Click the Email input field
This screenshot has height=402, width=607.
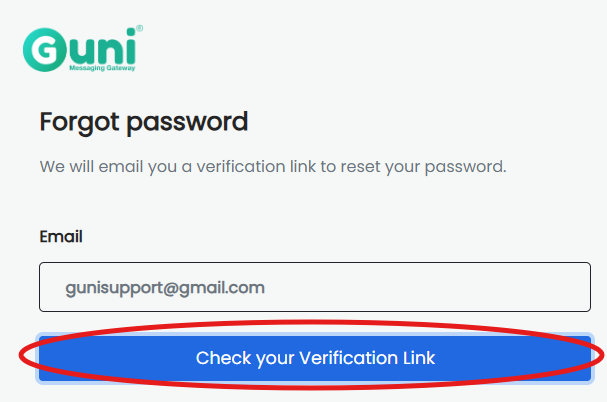pyautogui.click(x=315, y=287)
